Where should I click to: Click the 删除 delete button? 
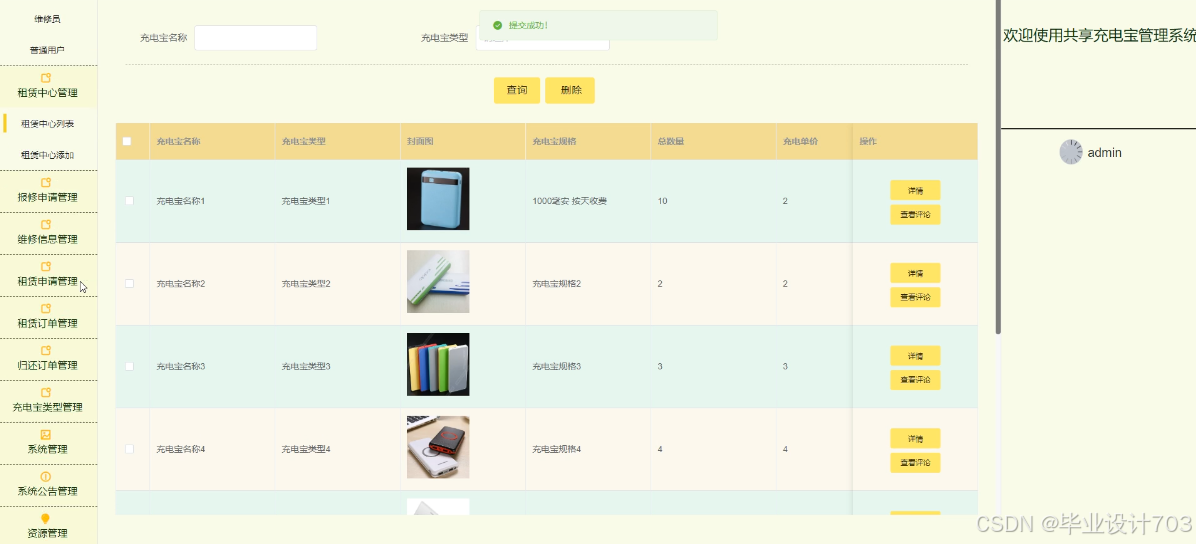(570, 90)
